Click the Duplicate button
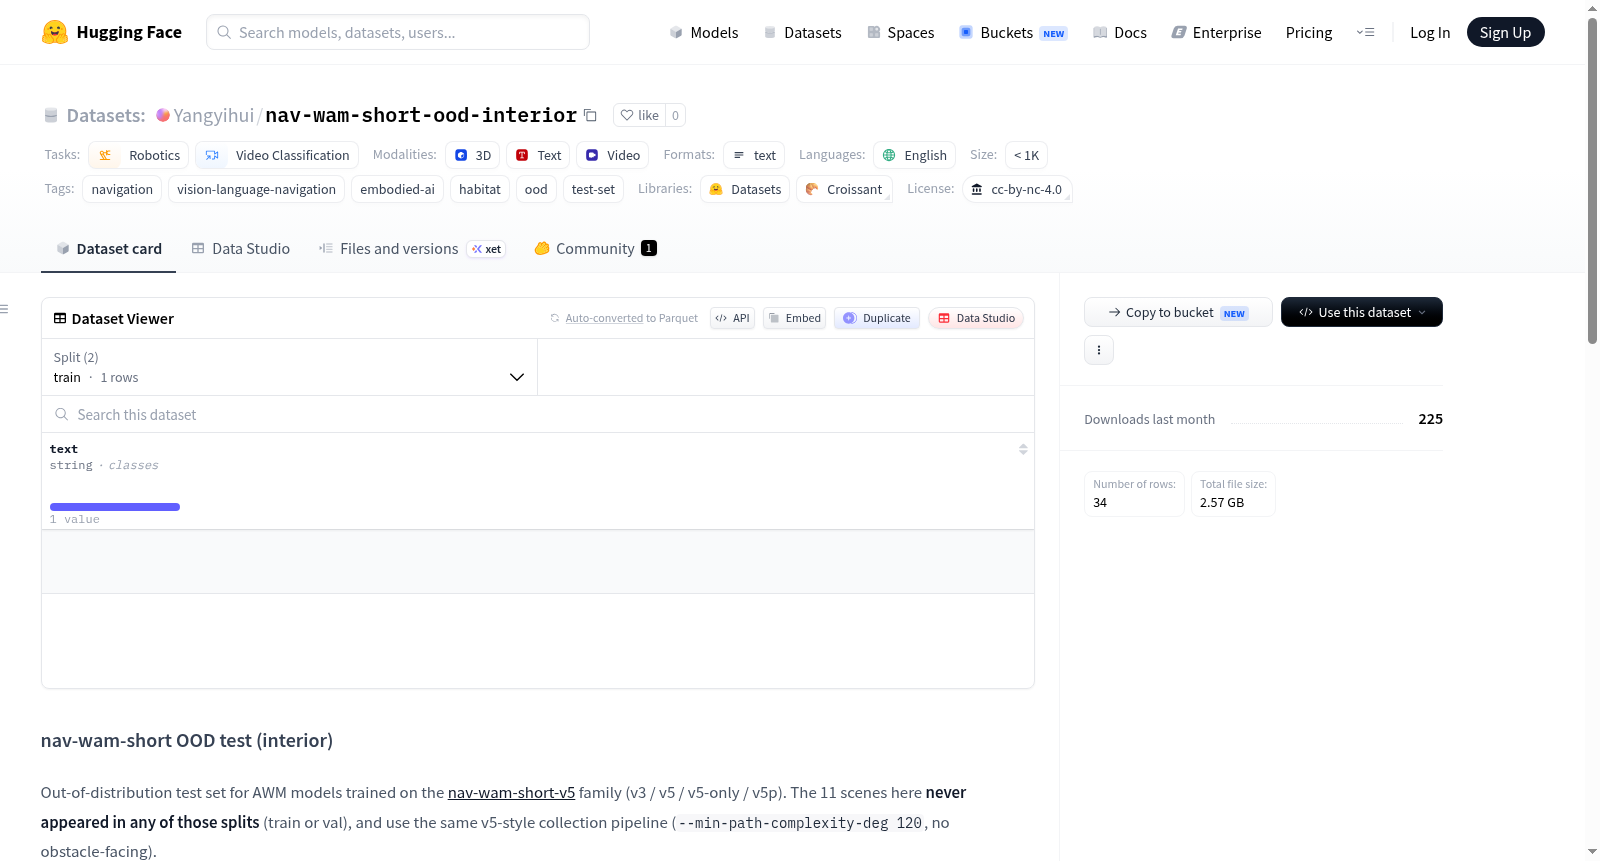The image size is (1600, 861). tap(877, 318)
